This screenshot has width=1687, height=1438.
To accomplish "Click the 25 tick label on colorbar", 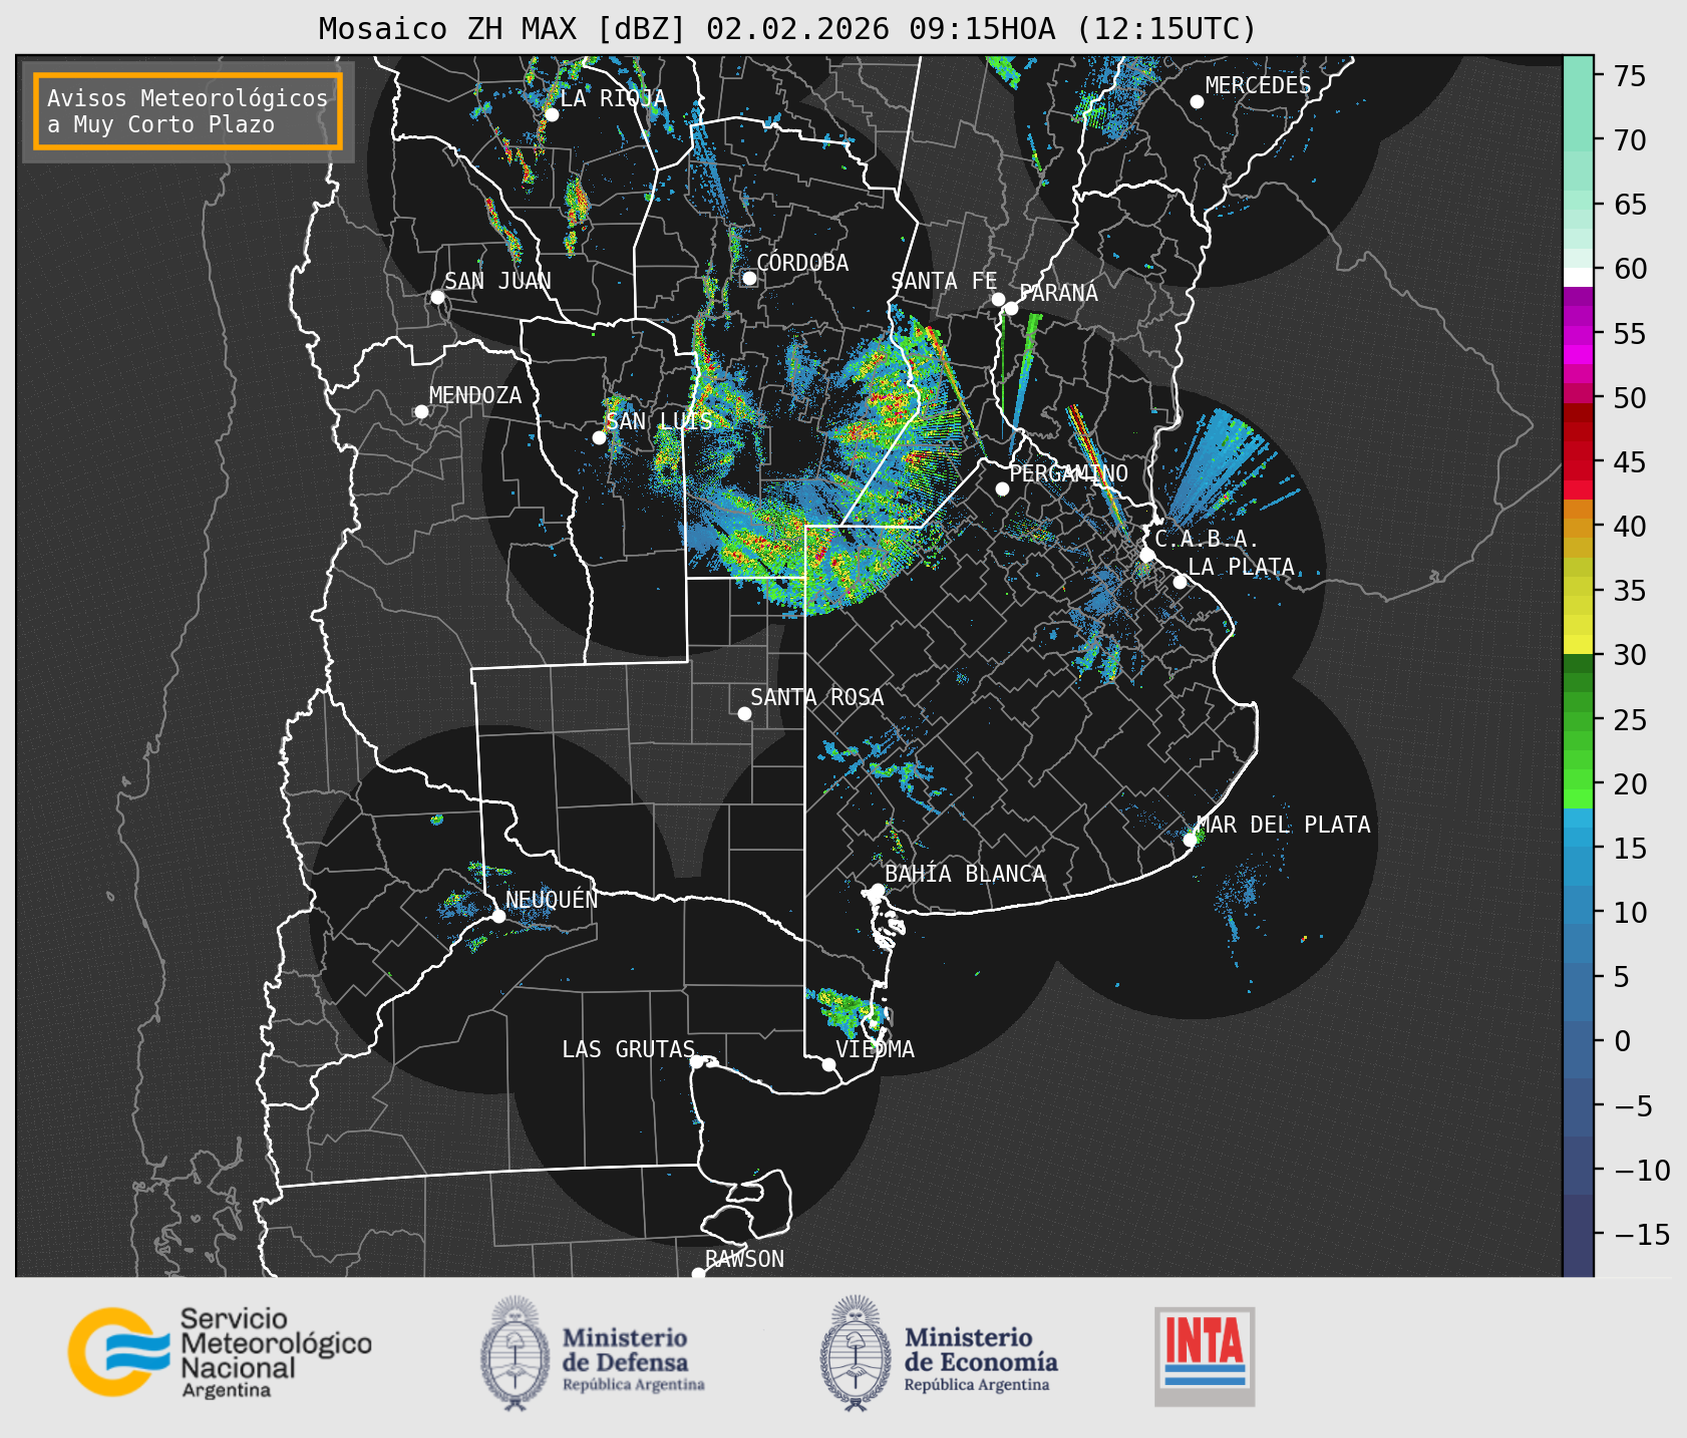I will [1630, 720].
